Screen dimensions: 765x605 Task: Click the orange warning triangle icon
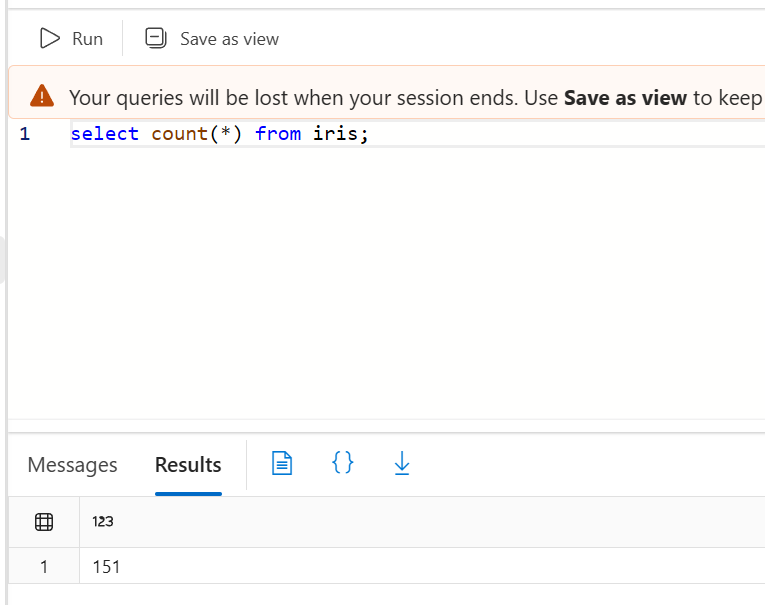tap(42, 96)
